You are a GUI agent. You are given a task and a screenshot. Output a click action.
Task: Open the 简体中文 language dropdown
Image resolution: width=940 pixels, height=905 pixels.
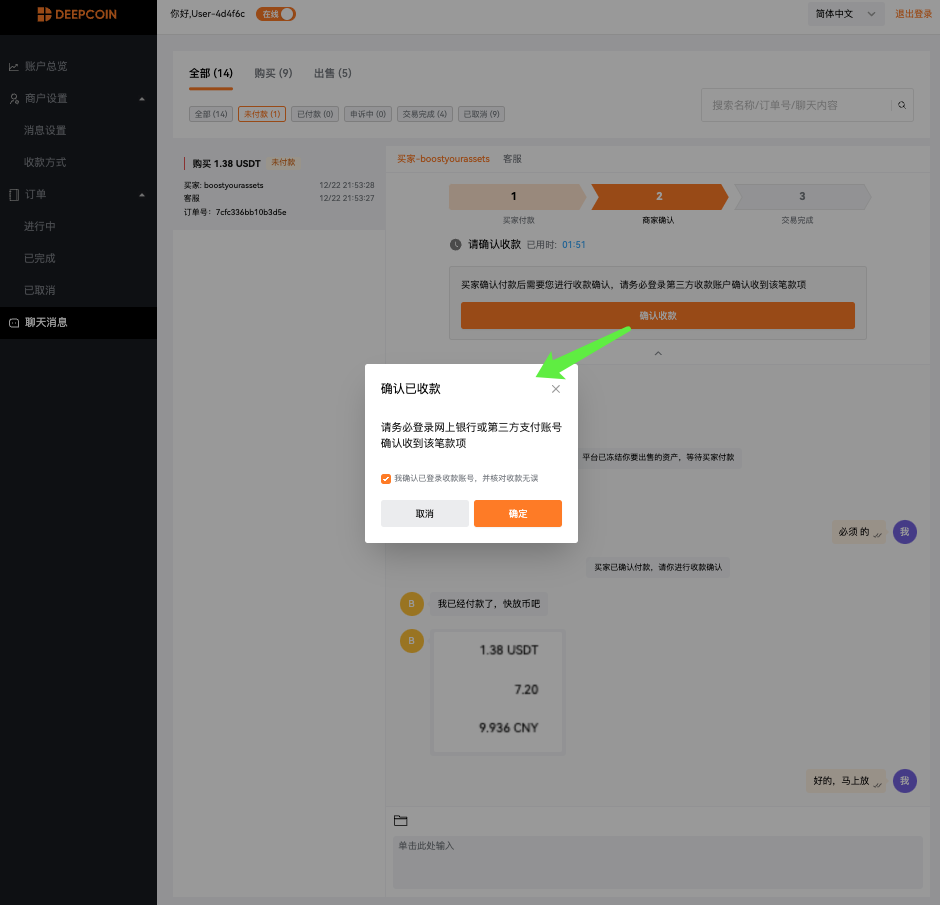click(x=845, y=14)
